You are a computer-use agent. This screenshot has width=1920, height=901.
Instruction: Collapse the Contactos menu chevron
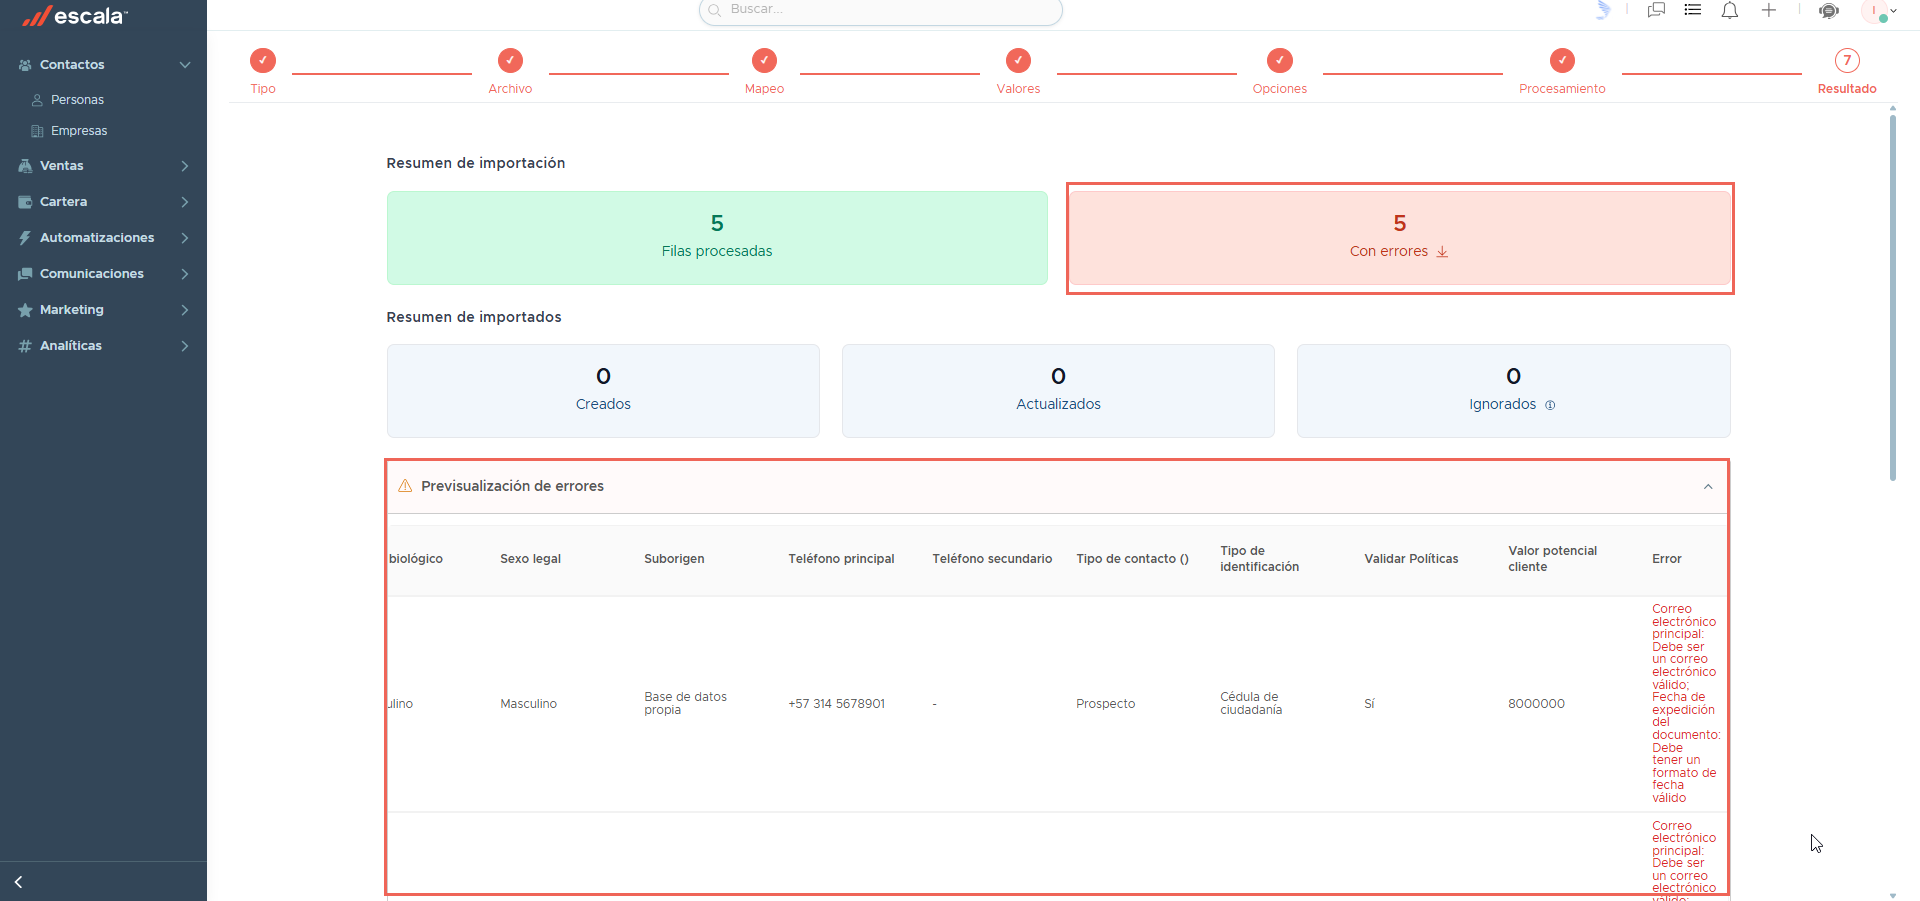click(x=185, y=65)
